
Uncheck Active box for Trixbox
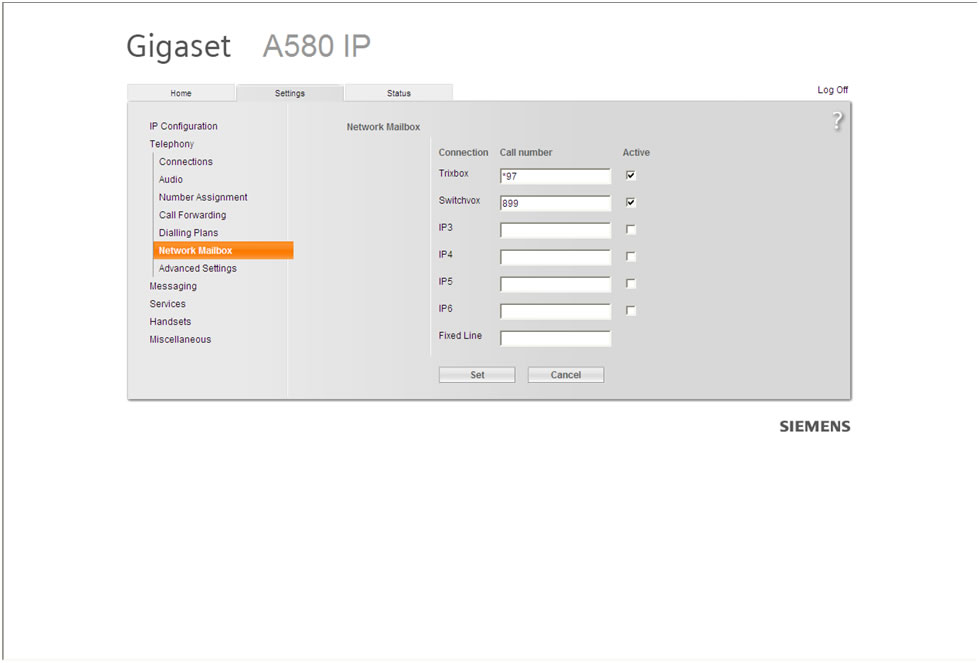(x=631, y=175)
